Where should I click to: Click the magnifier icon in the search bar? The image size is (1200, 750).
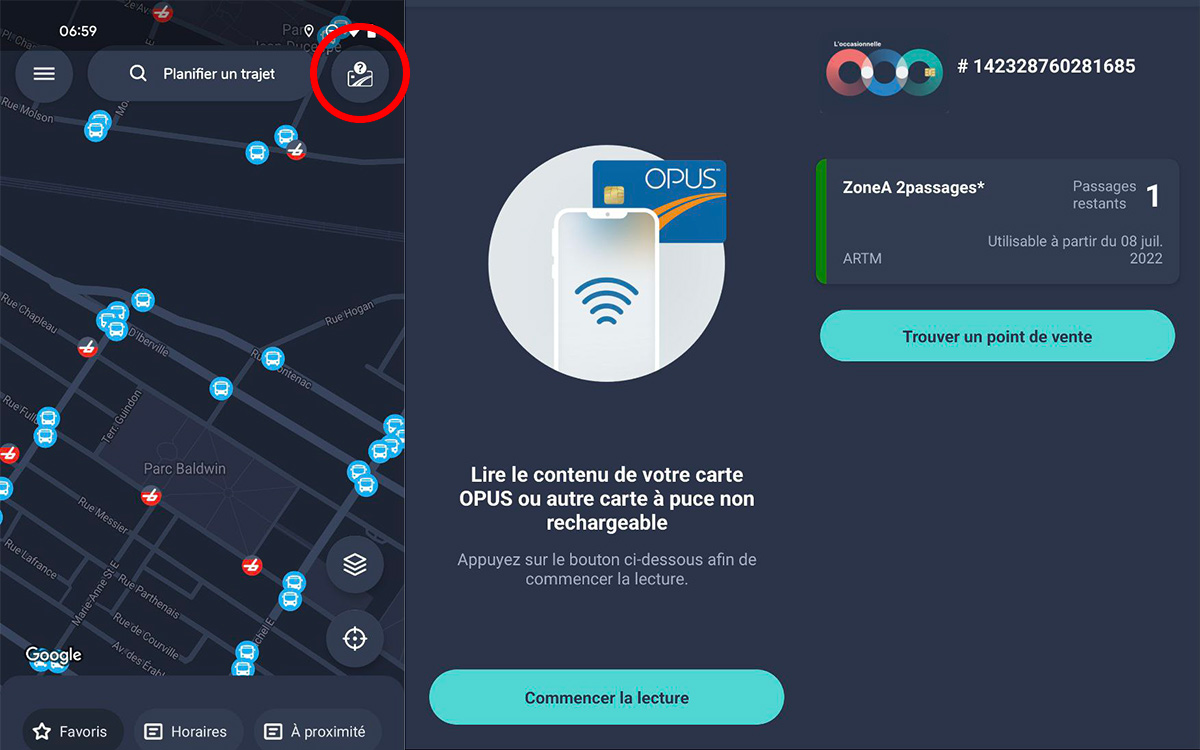click(x=138, y=74)
